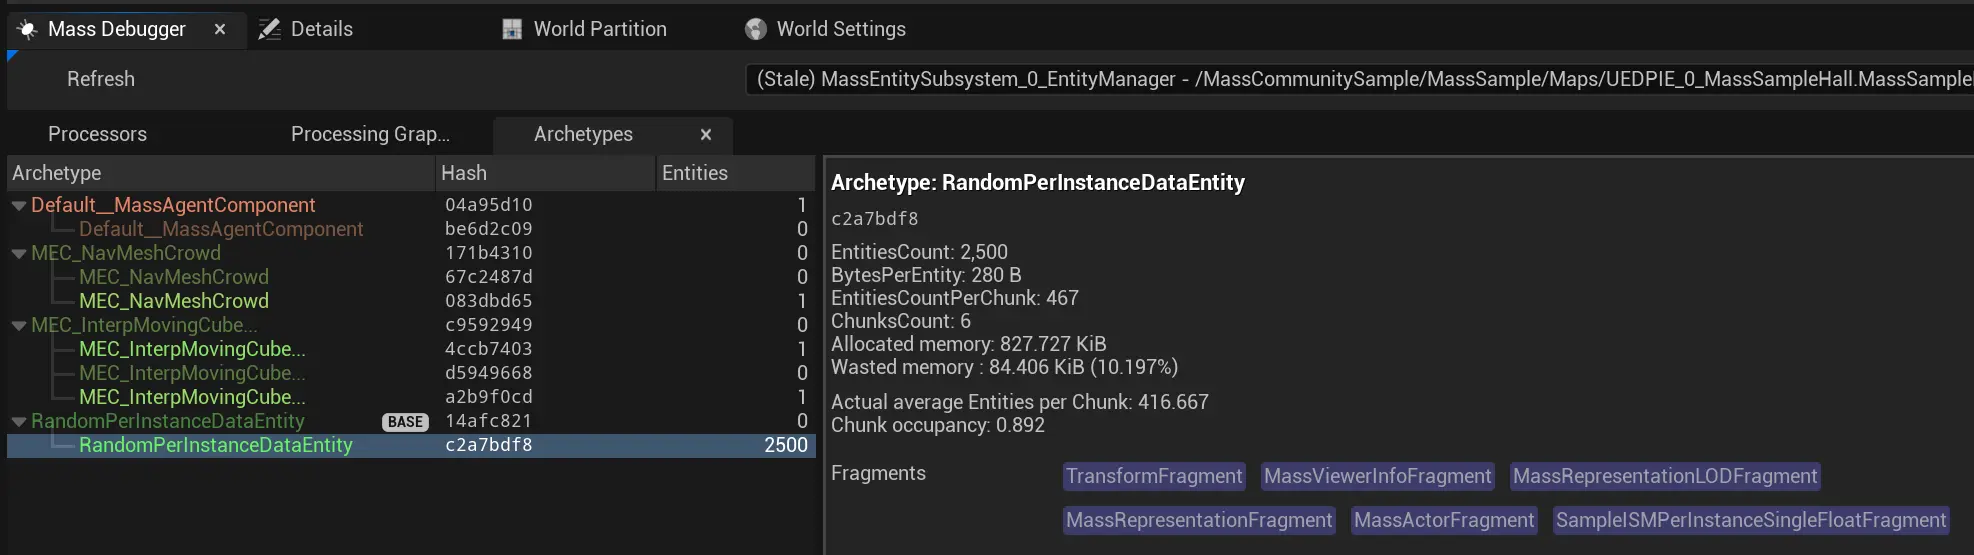The width and height of the screenshot is (1974, 555).
Task: Collapse the RandomPerInstanceDataEntity base node
Action: pos(19,422)
